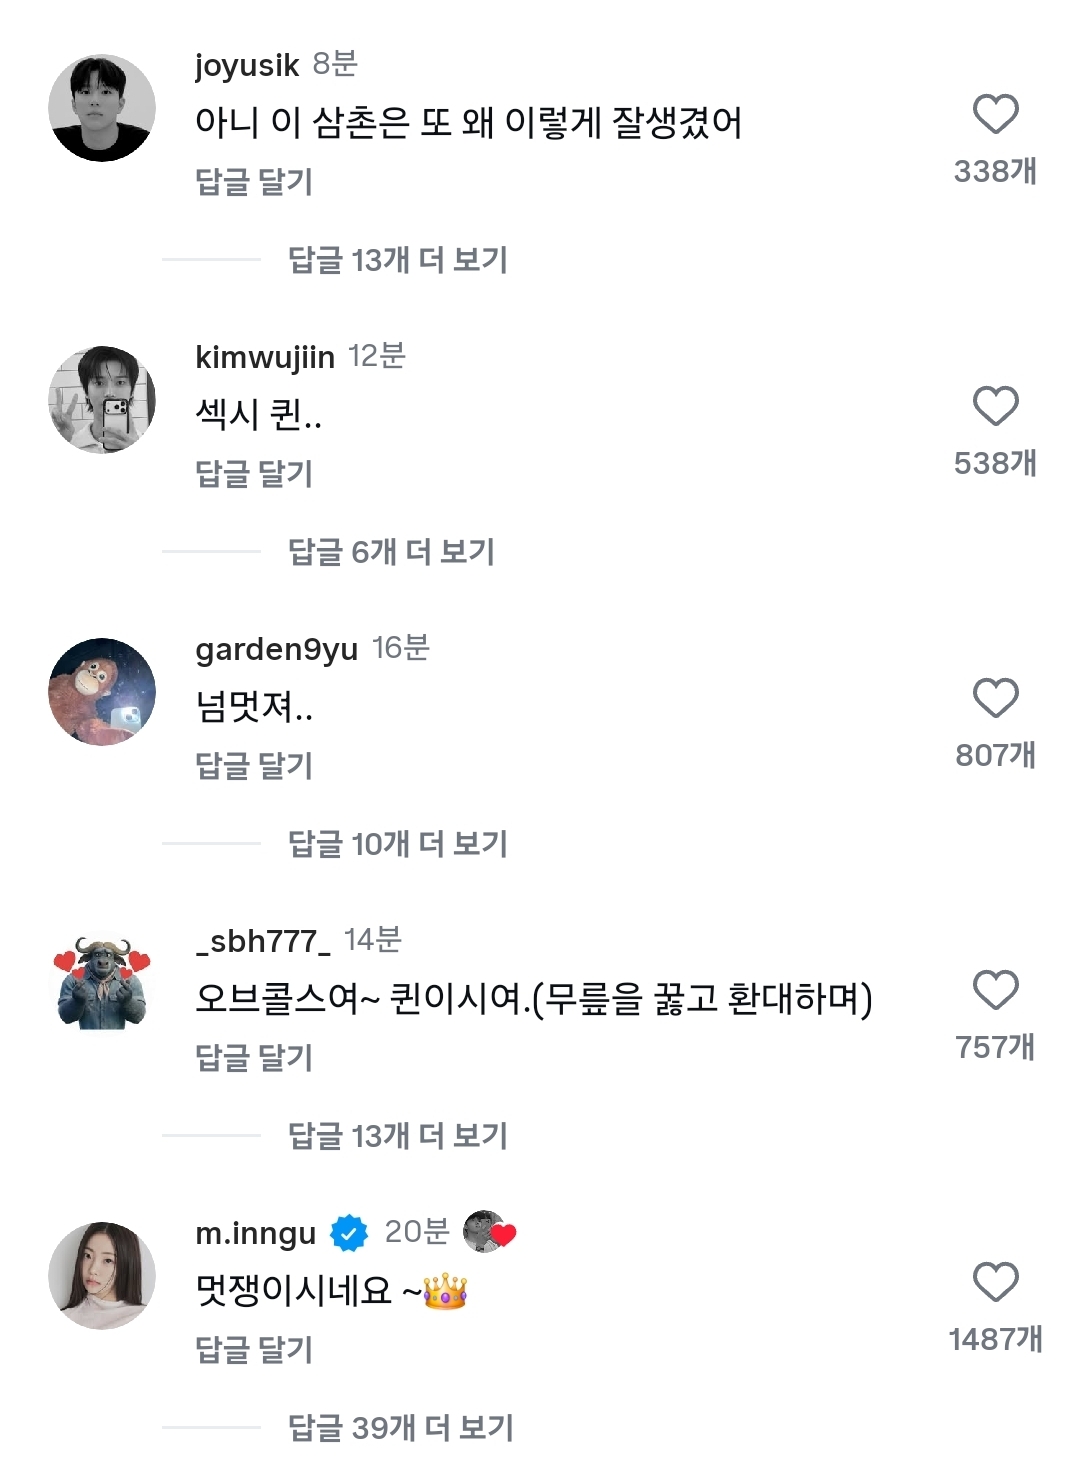Image resolution: width=1080 pixels, height=1484 pixels.
Task: Like kimwujiin's comment with the heart
Action: tap(995, 406)
